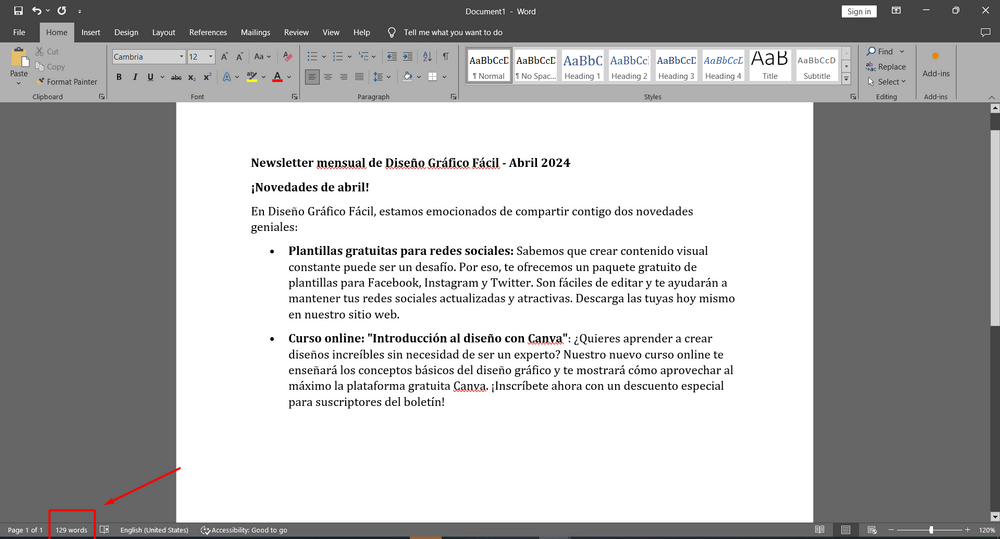Click the zoom slider in the status bar
Image resolution: width=1000 pixels, height=539 pixels.
point(931,530)
